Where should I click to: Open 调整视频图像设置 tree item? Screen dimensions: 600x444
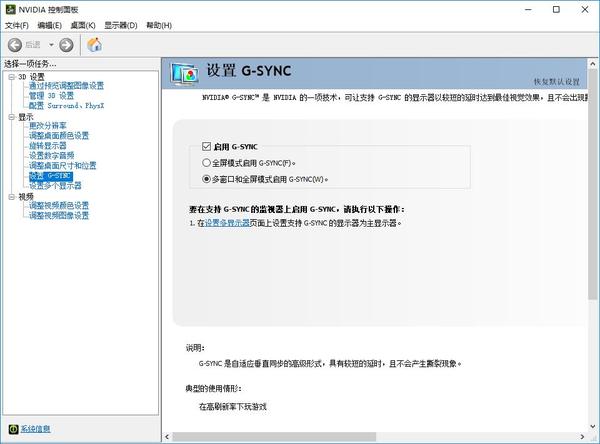point(59,215)
